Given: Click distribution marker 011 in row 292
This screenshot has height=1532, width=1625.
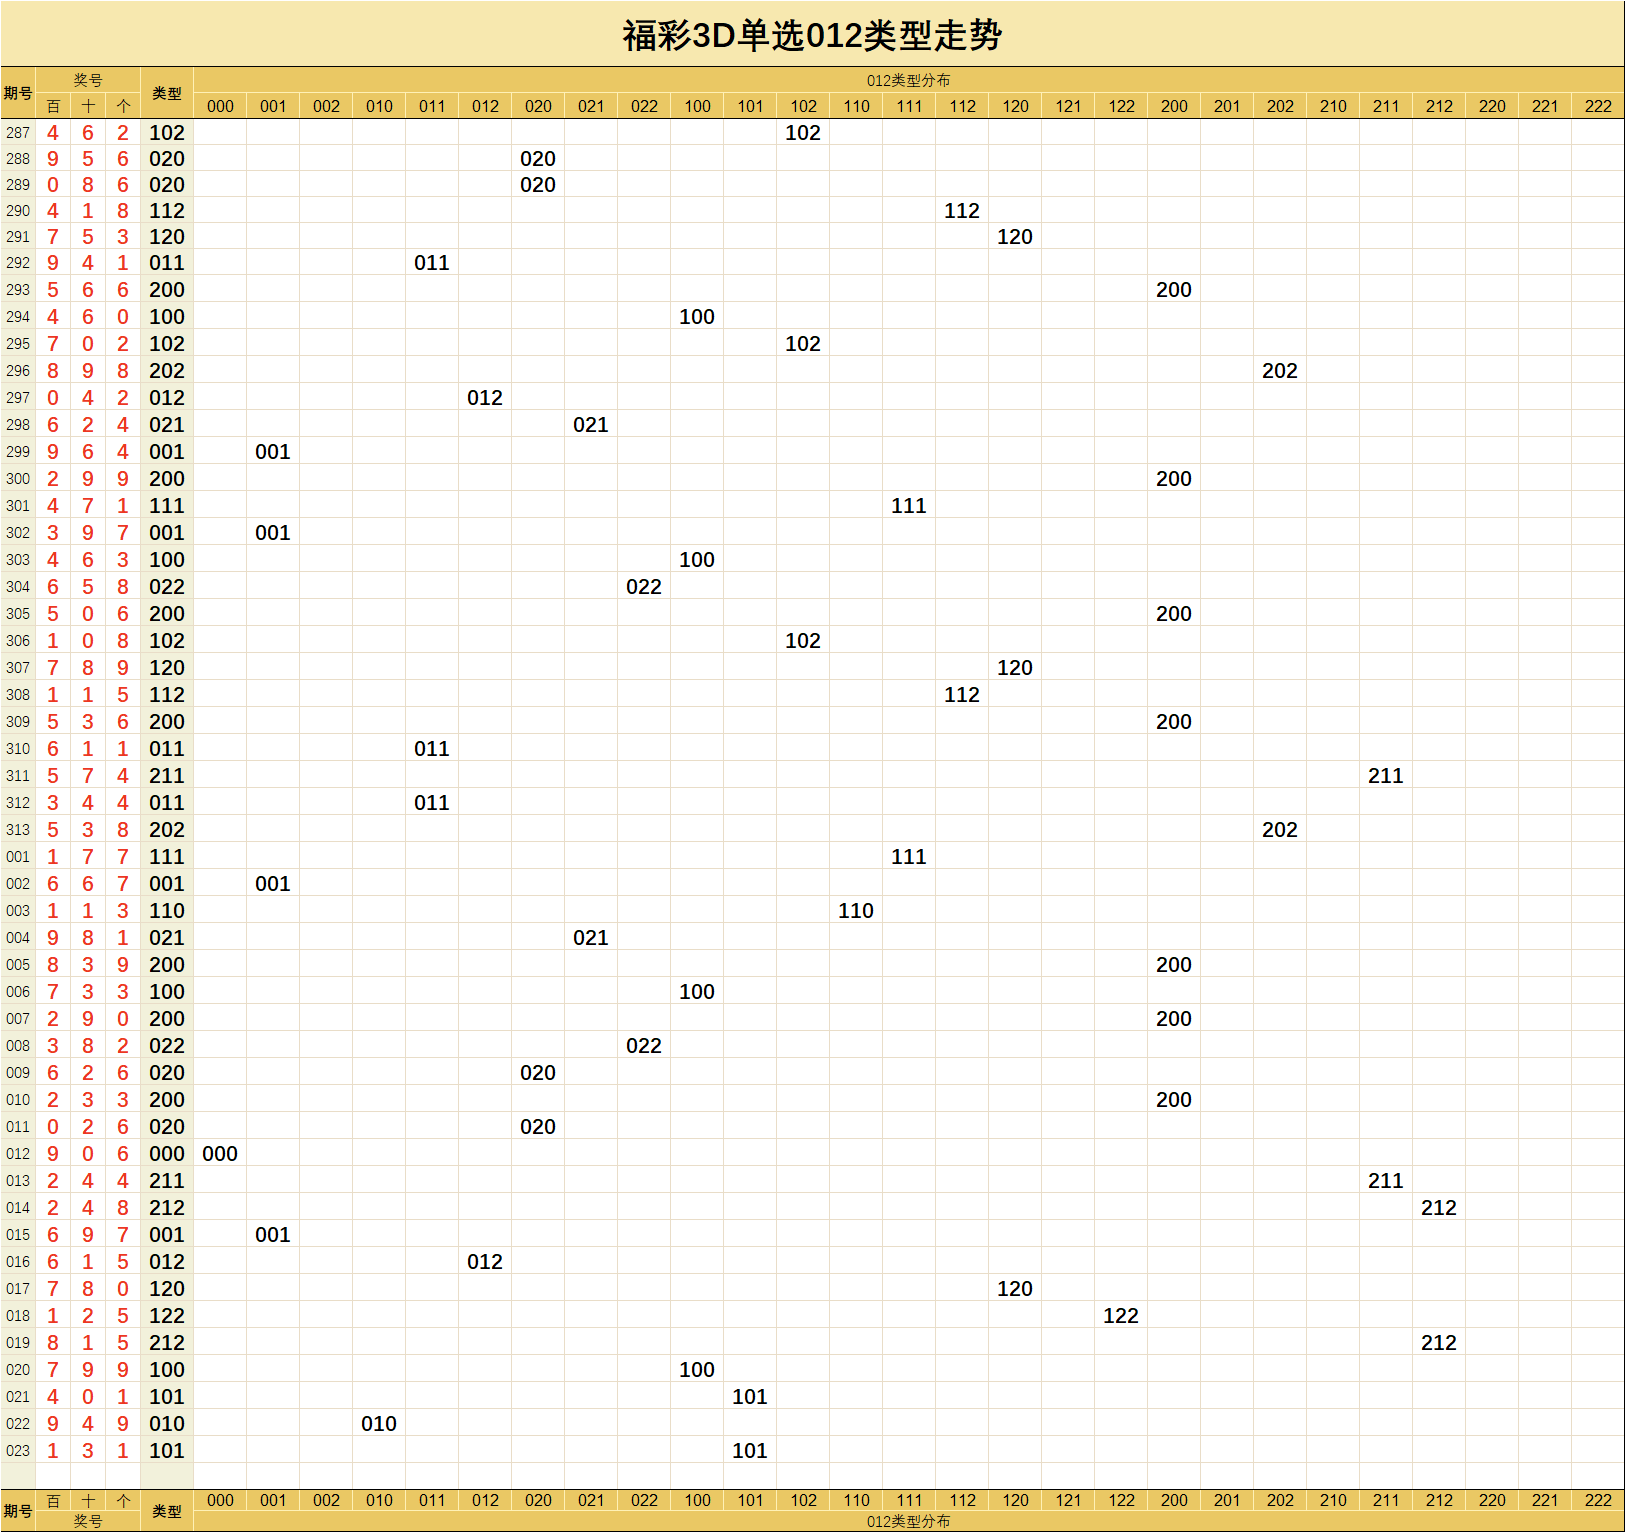Looking at the screenshot, I should click(432, 262).
